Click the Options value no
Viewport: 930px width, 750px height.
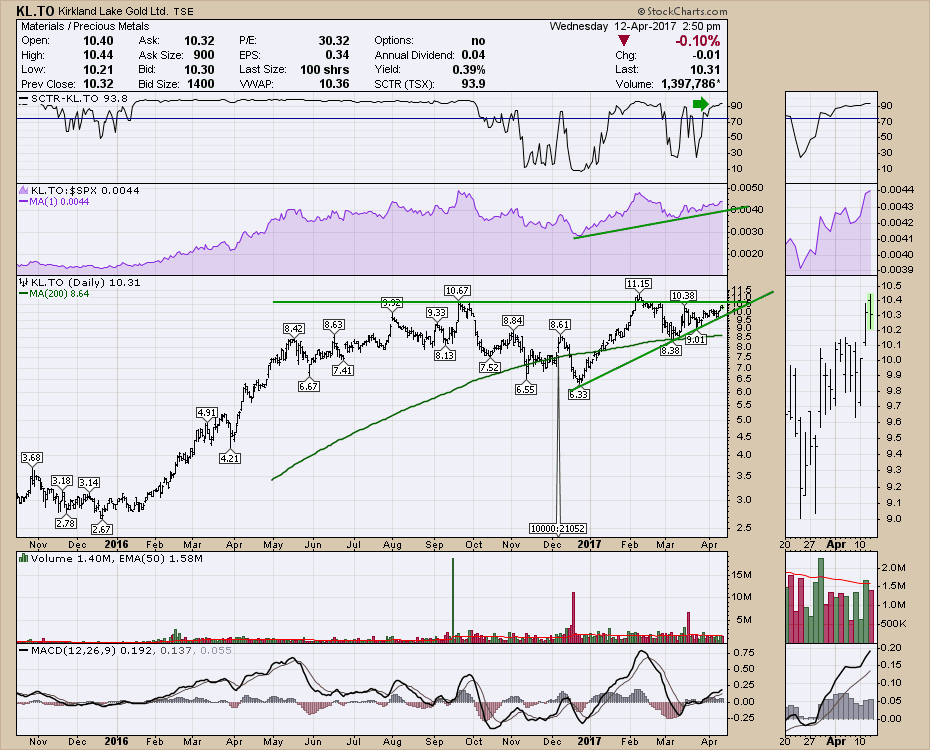(478, 41)
